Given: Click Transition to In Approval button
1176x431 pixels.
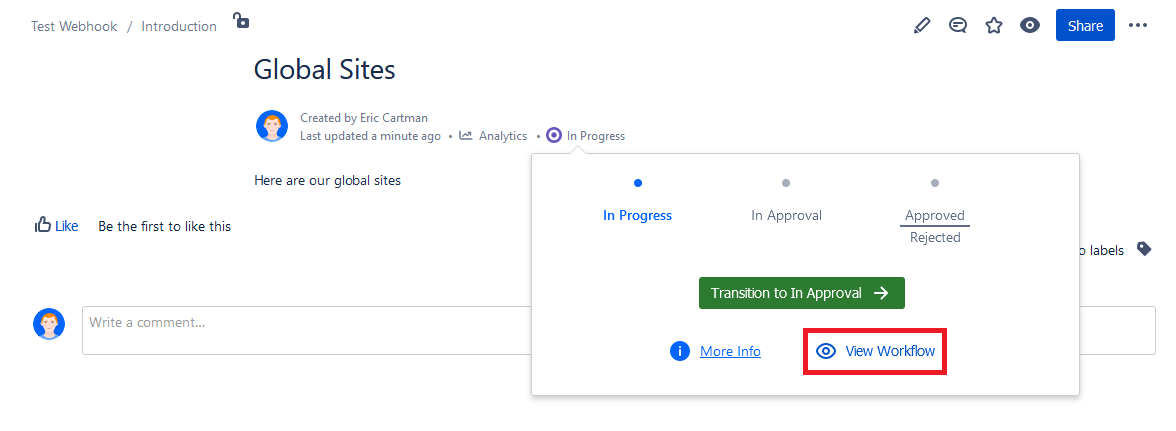Looking at the screenshot, I should pos(801,293).
